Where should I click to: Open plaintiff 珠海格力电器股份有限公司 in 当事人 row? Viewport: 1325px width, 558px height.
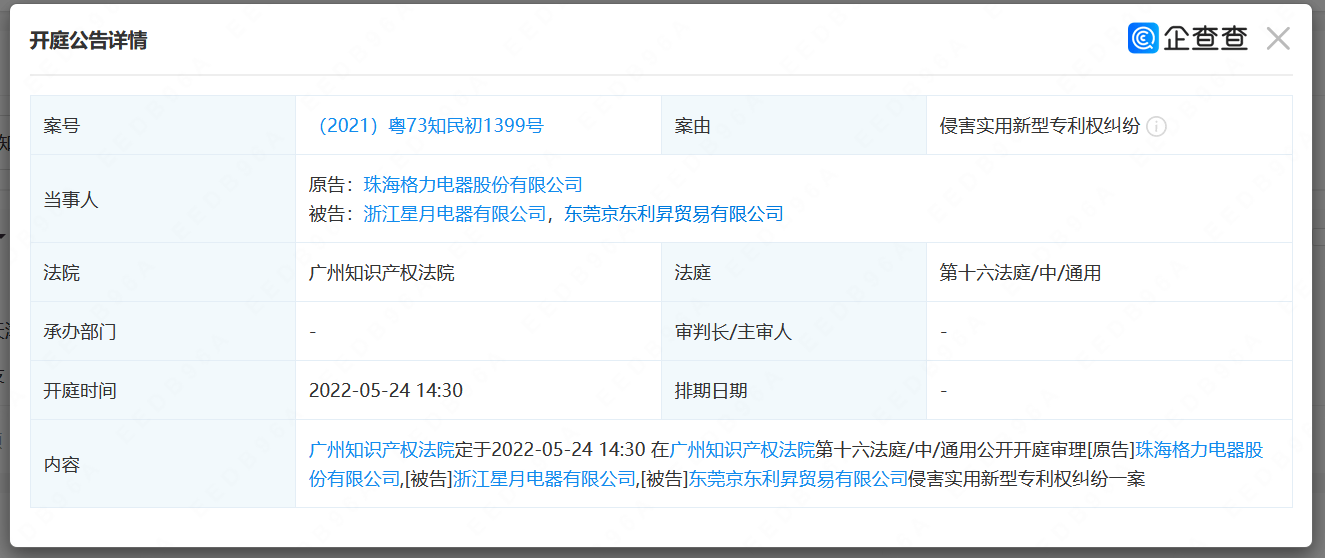(473, 185)
